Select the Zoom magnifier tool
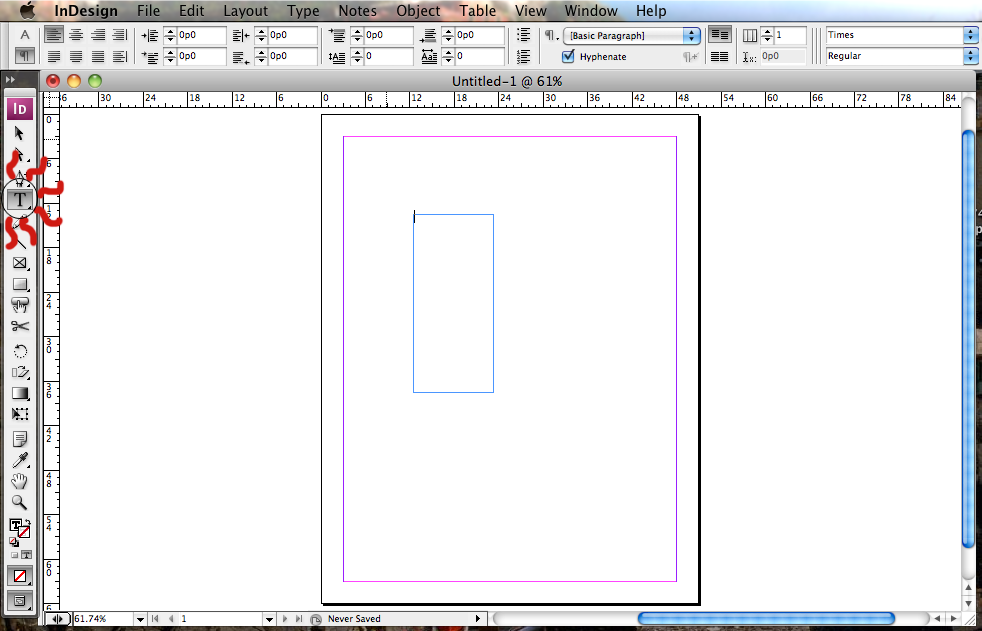982x631 pixels. point(20,502)
